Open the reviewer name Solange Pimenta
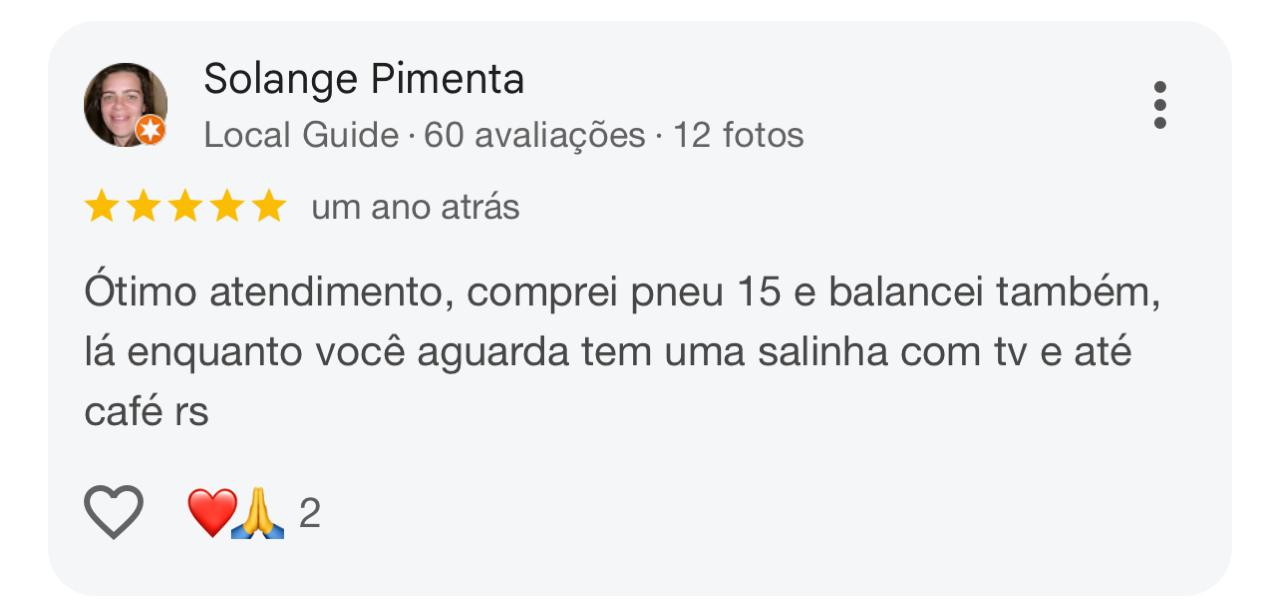The image size is (1280, 604). click(x=364, y=79)
